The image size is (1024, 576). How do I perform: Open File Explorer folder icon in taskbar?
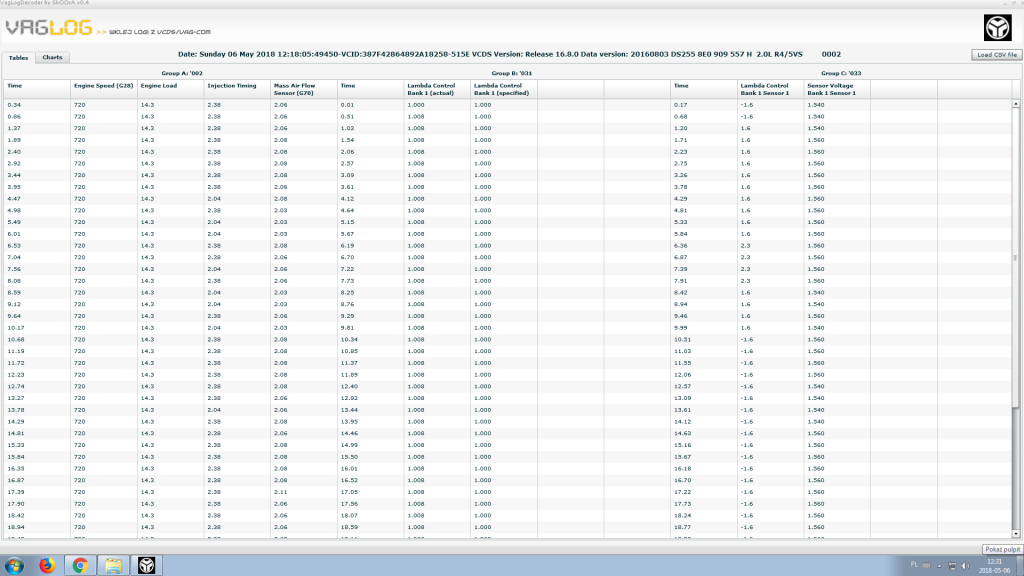click(x=114, y=566)
